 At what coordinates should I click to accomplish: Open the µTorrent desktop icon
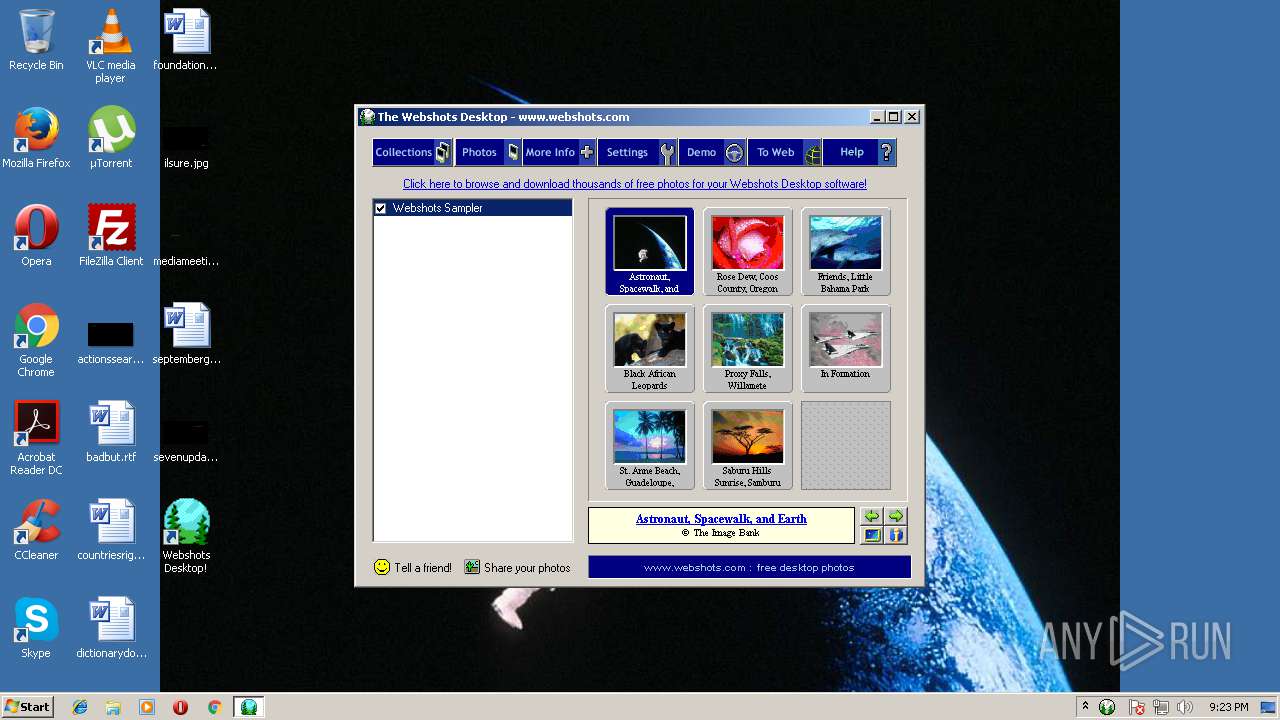point(110,139)
